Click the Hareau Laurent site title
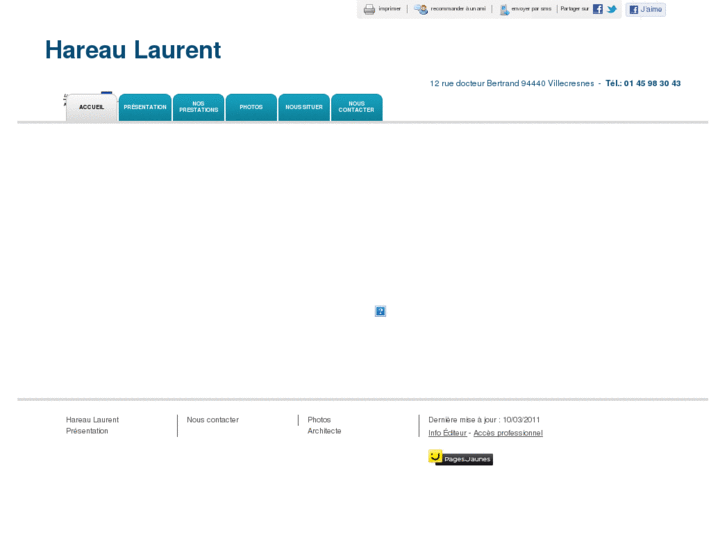Image resolution: width=727 pixels, height=545 pixels. (133, 50)
